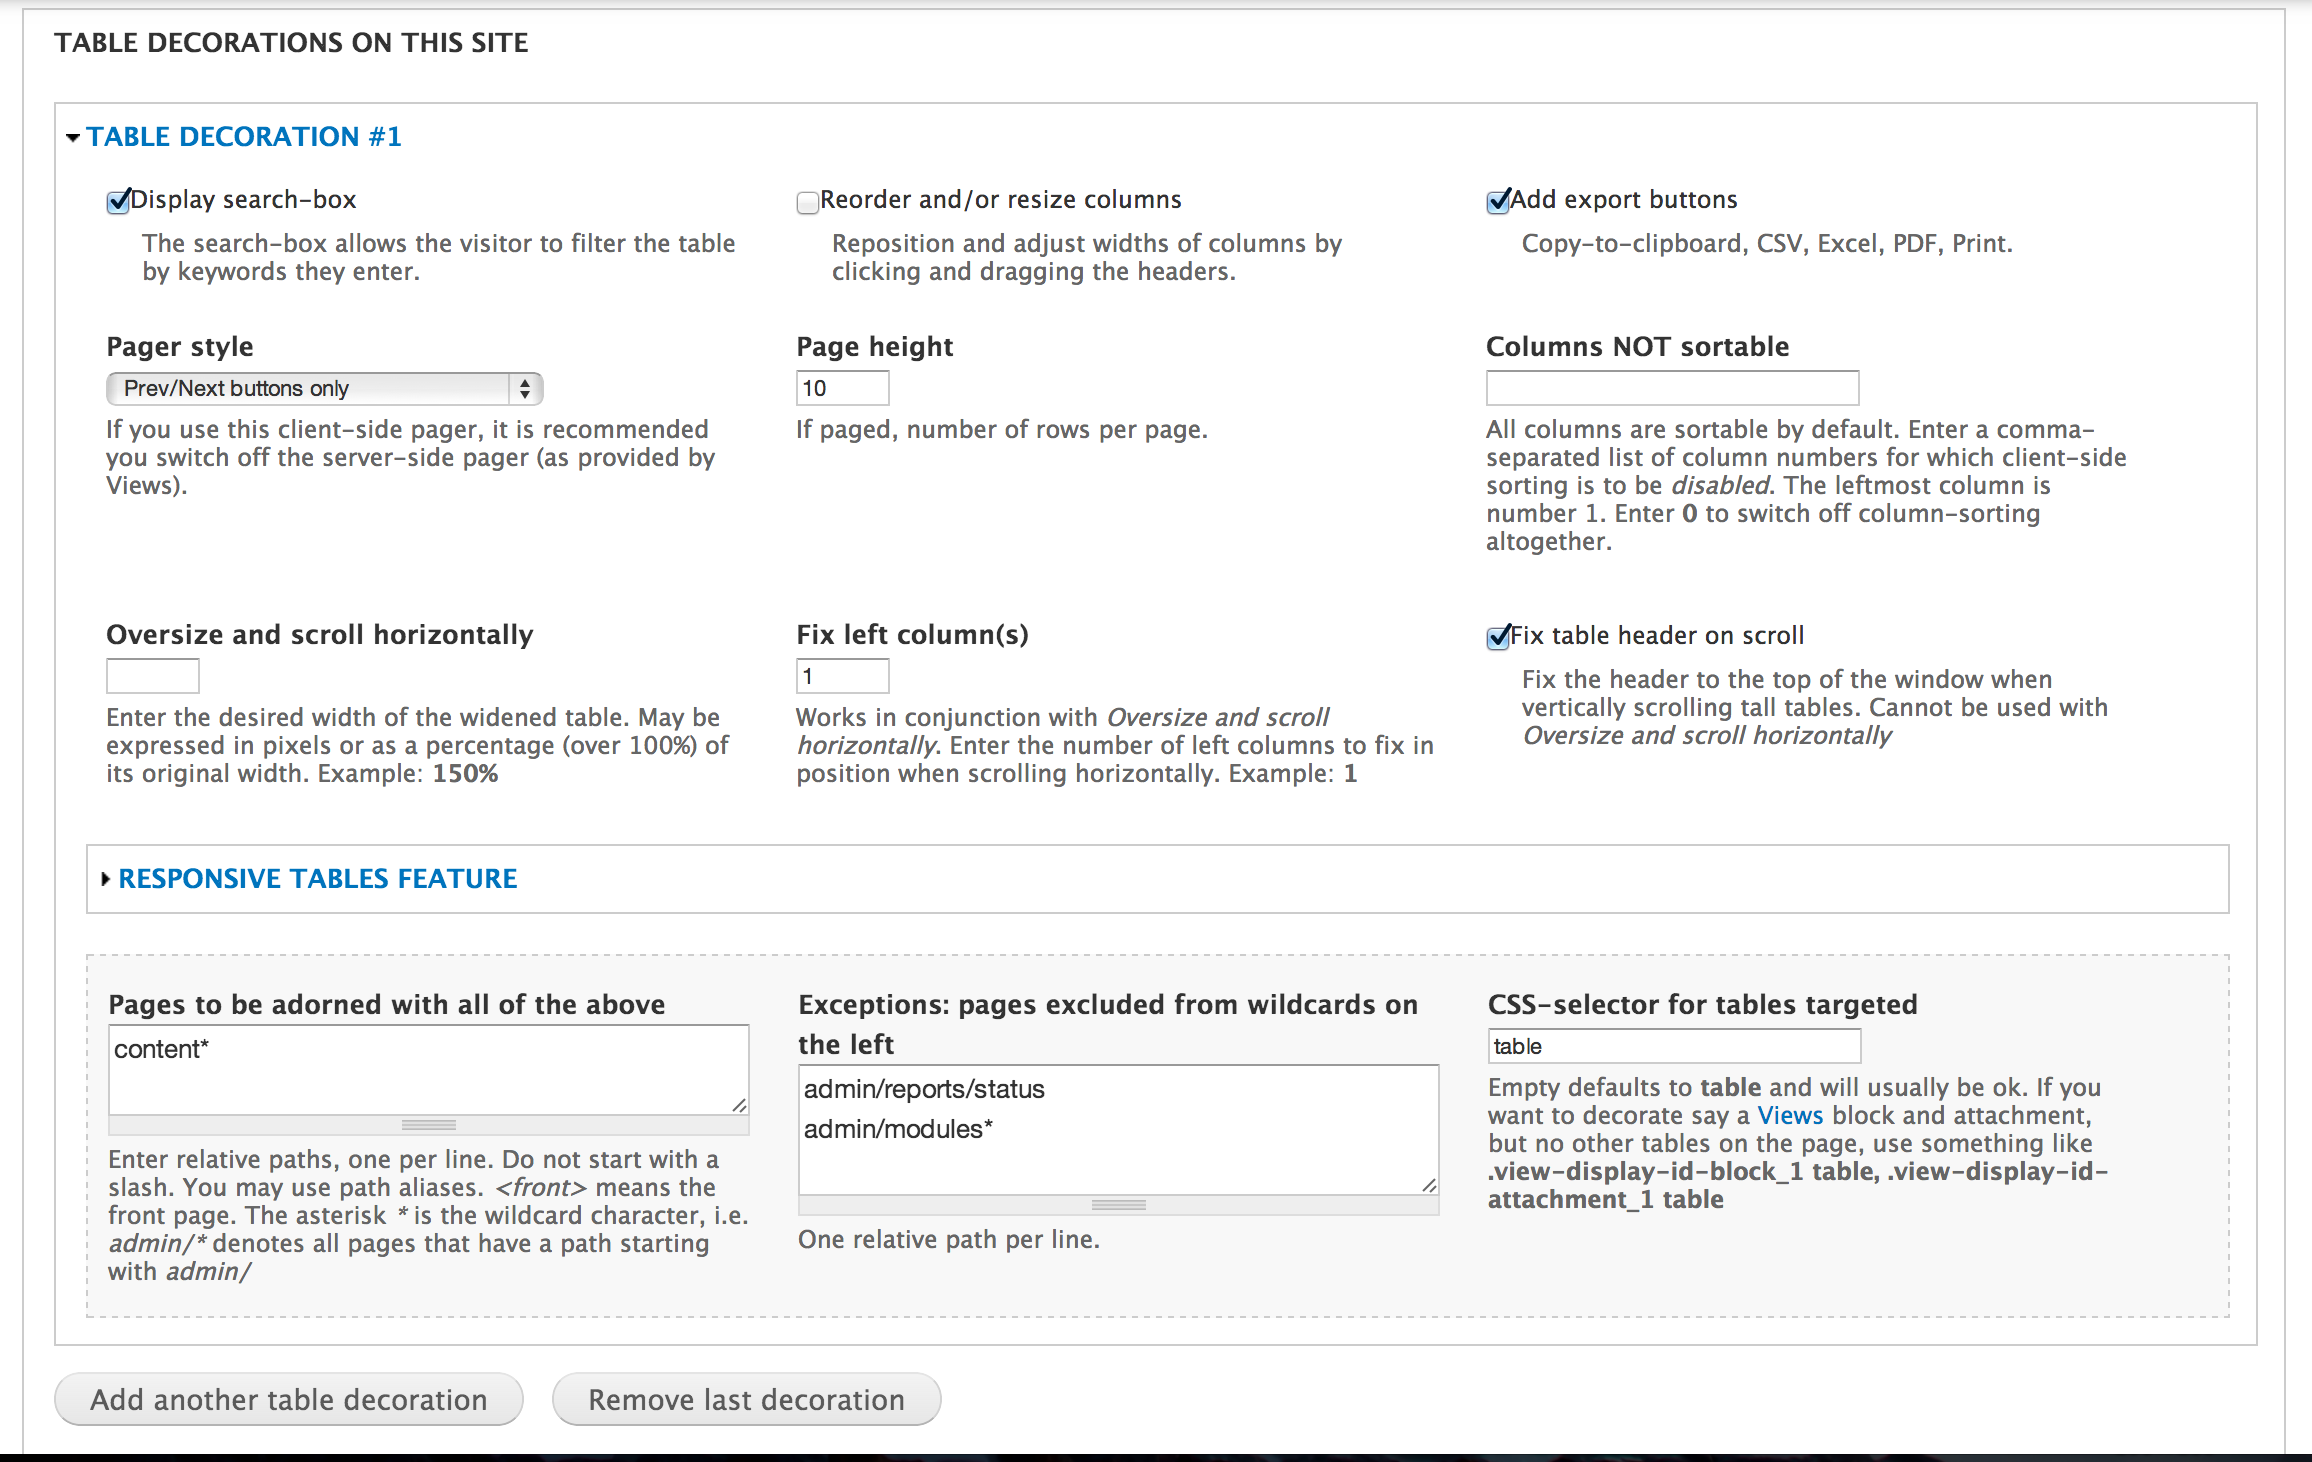
Task: Open the Pager style dropdown
Action: click(x=310, y=389)
